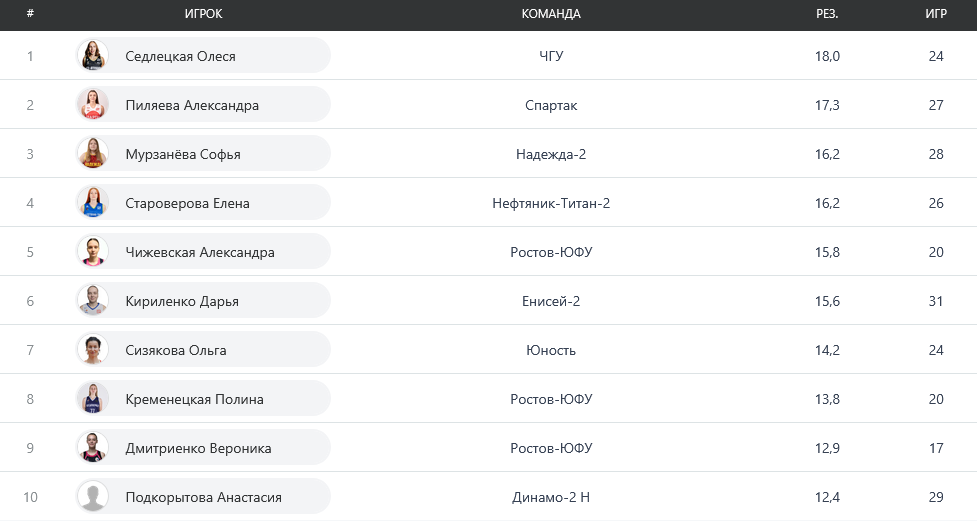977x532 pixels.
Task: Open the Нефтяник-Титан-2 team link
Action: click(551, 203)
